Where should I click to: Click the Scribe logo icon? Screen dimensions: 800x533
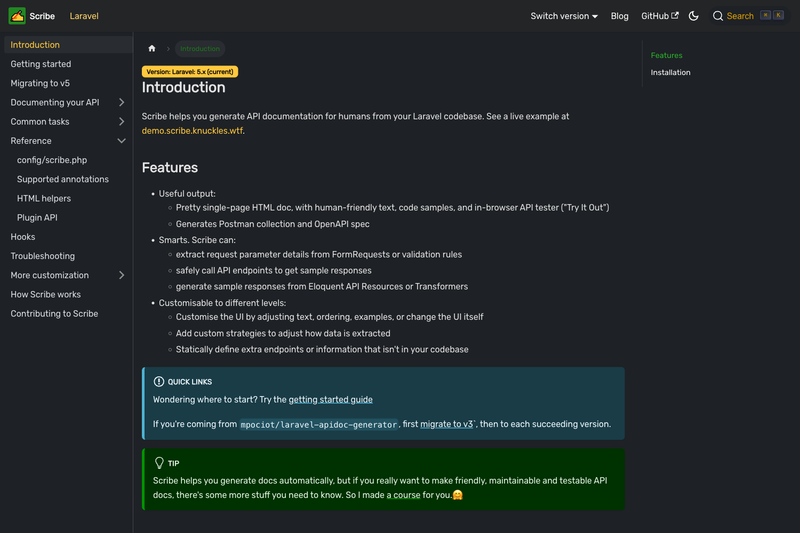click(17, 16)
